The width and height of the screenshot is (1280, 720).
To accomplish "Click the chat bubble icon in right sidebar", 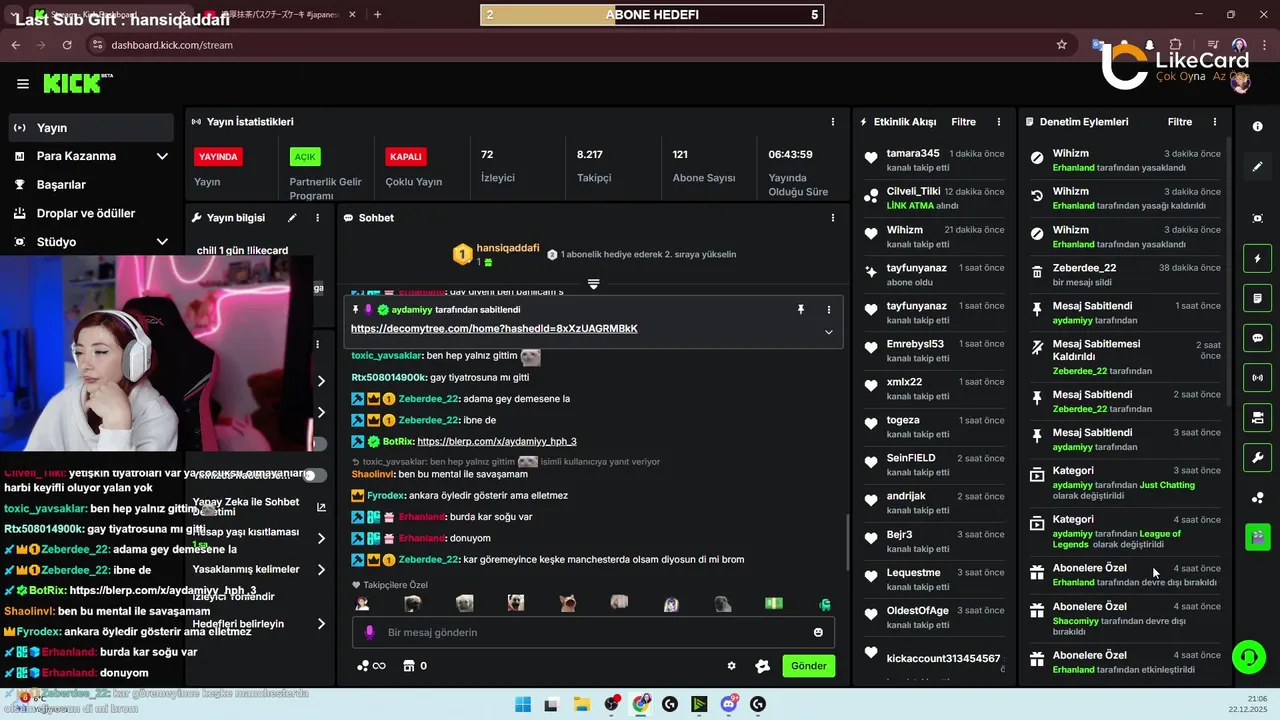I will [x=1257, y=338].
